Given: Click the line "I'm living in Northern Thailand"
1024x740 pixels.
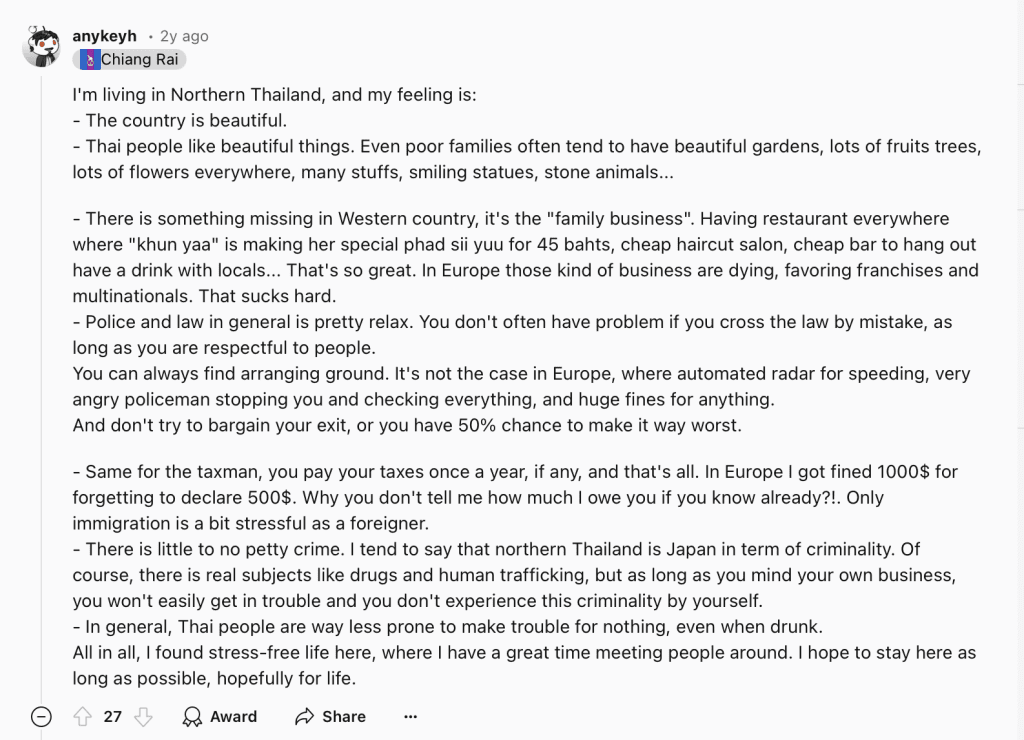Looking at the screenshot, I should [x=274, y=95].
